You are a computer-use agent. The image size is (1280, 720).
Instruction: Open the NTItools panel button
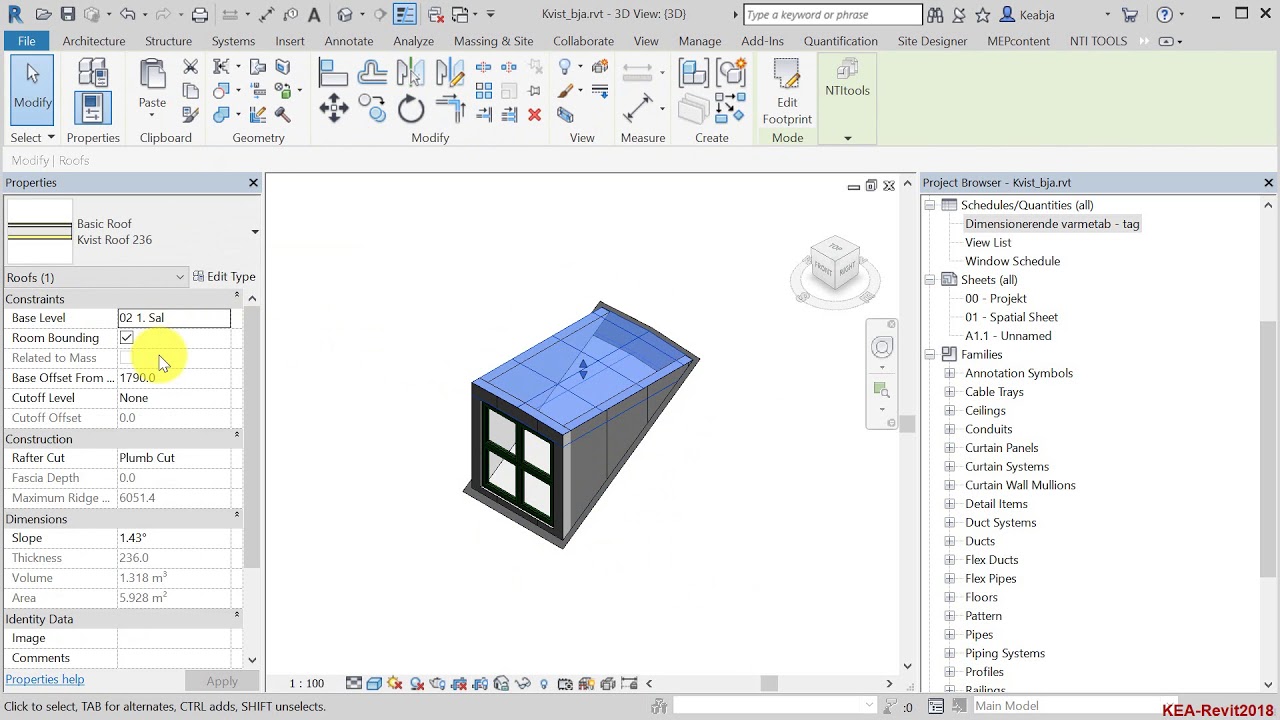(x=847, y=78)
